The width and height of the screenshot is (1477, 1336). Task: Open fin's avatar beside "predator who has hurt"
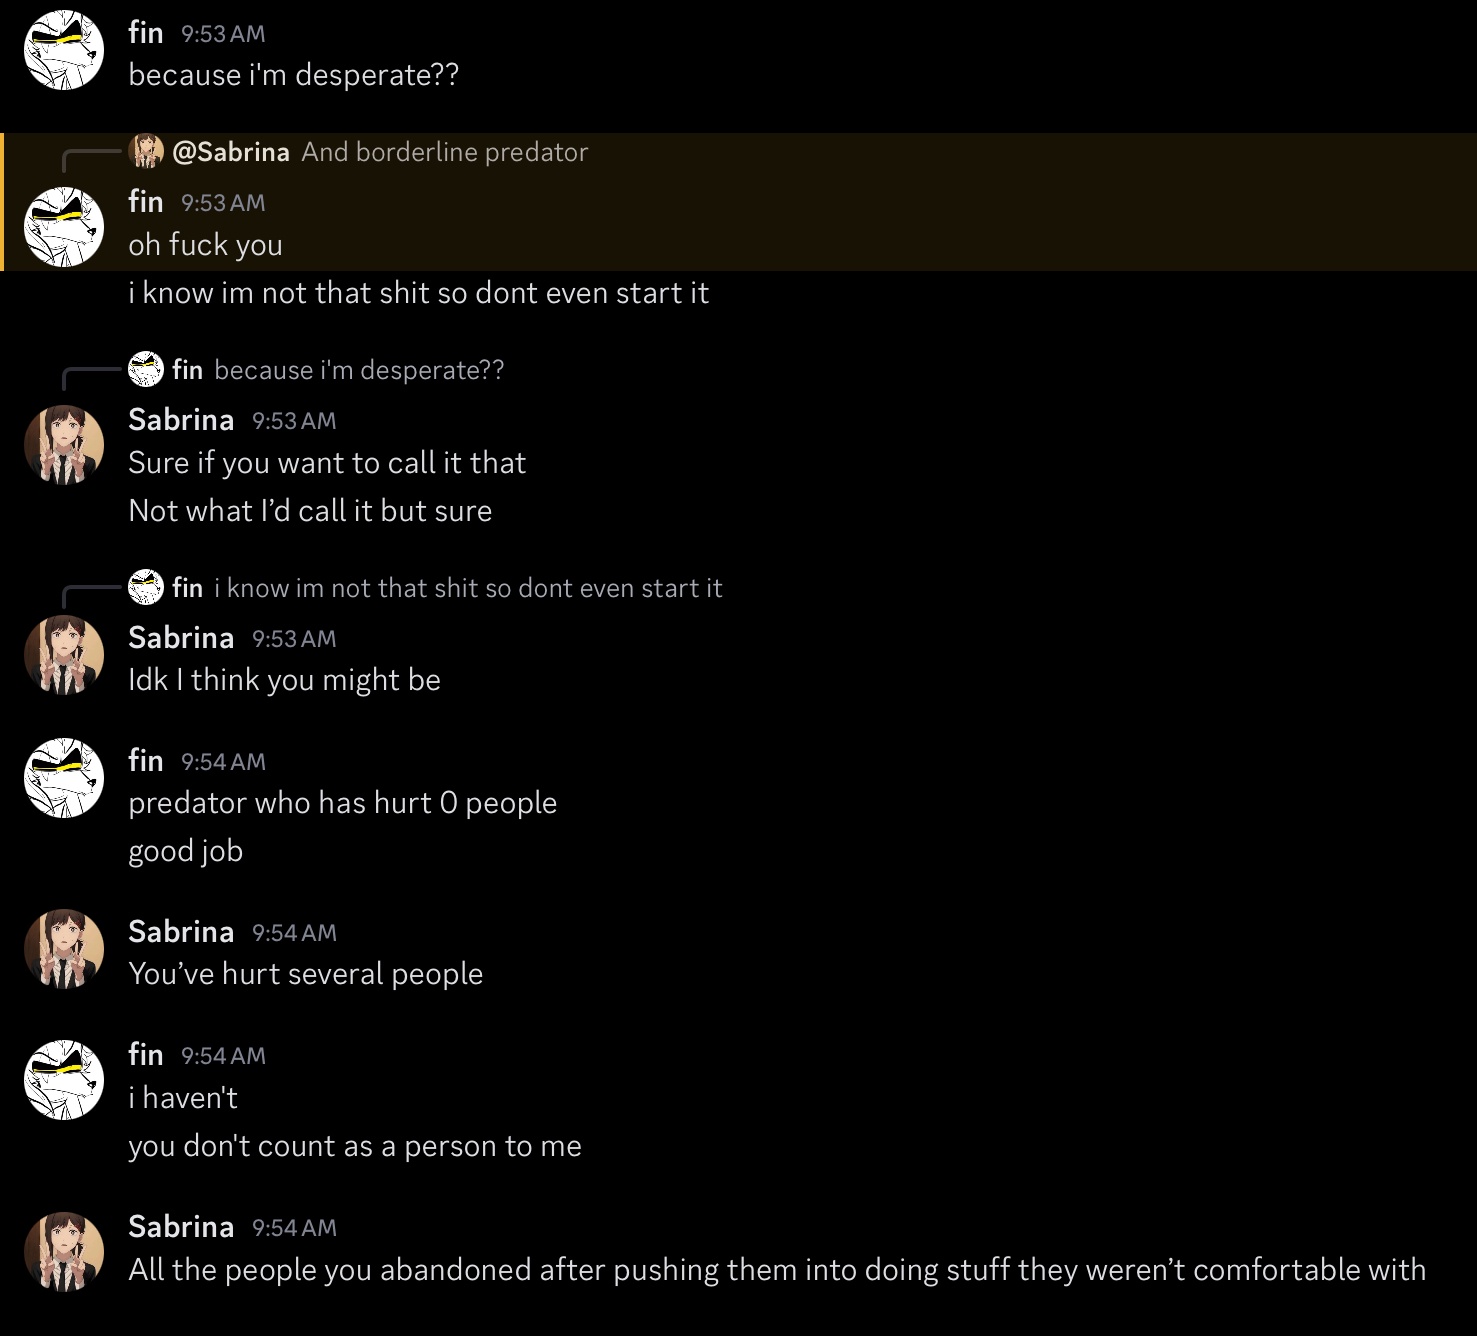pyautogui.click(x=64, y=778)
